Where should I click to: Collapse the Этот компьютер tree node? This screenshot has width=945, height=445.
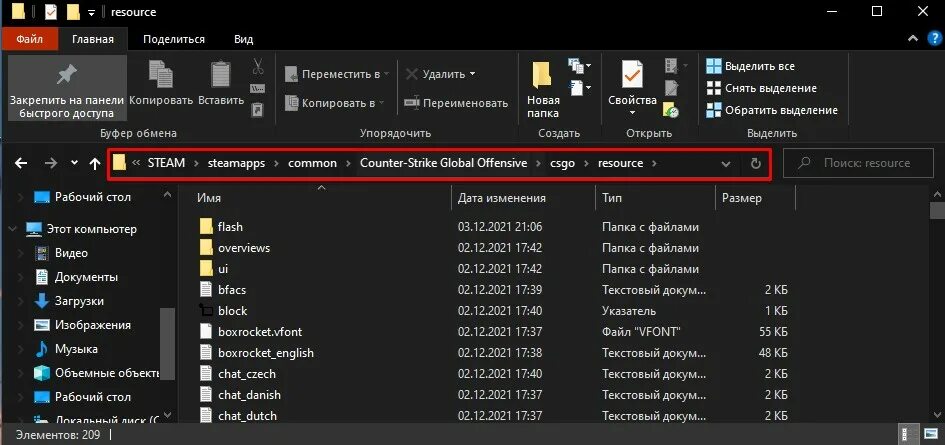tap(13, 229)
